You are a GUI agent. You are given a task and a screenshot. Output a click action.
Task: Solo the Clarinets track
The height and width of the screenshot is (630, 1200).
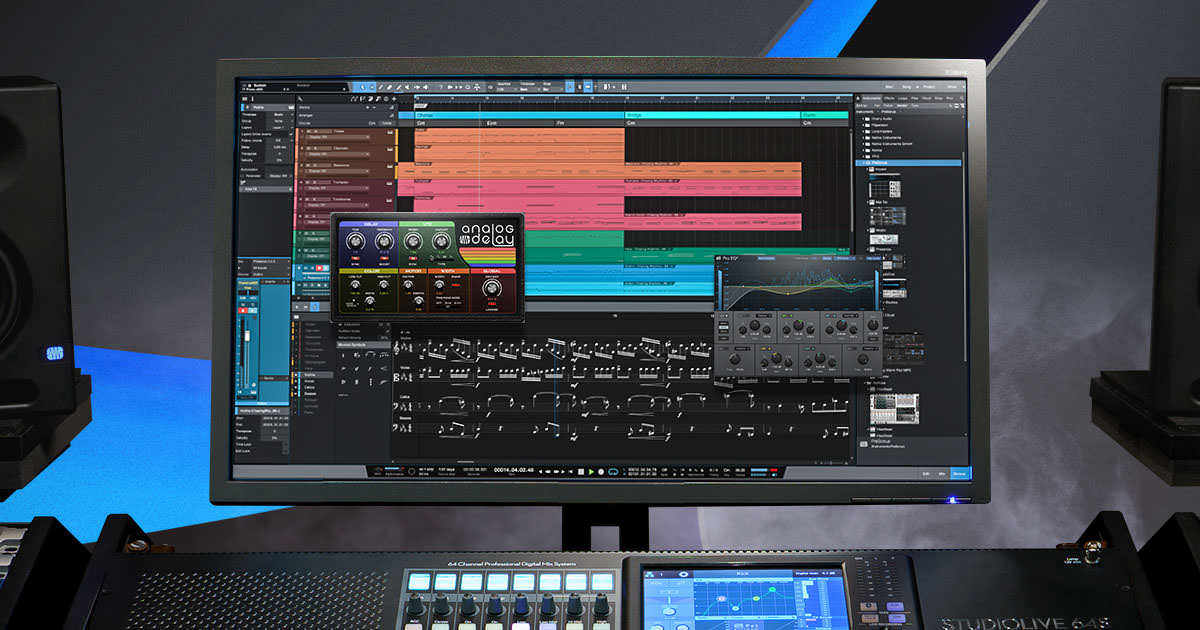coord(316,147)
